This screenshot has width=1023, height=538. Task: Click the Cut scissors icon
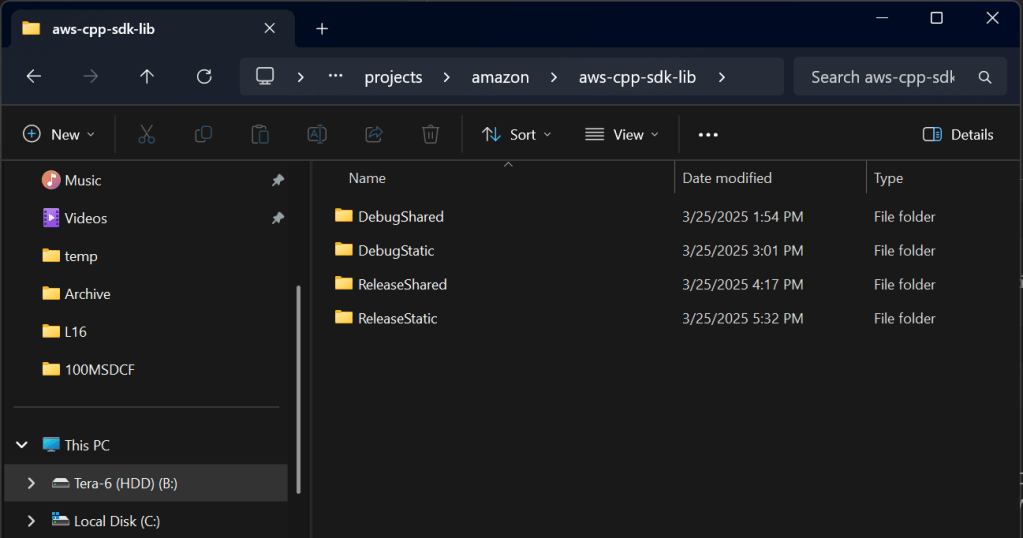click(x=147, y=134)
